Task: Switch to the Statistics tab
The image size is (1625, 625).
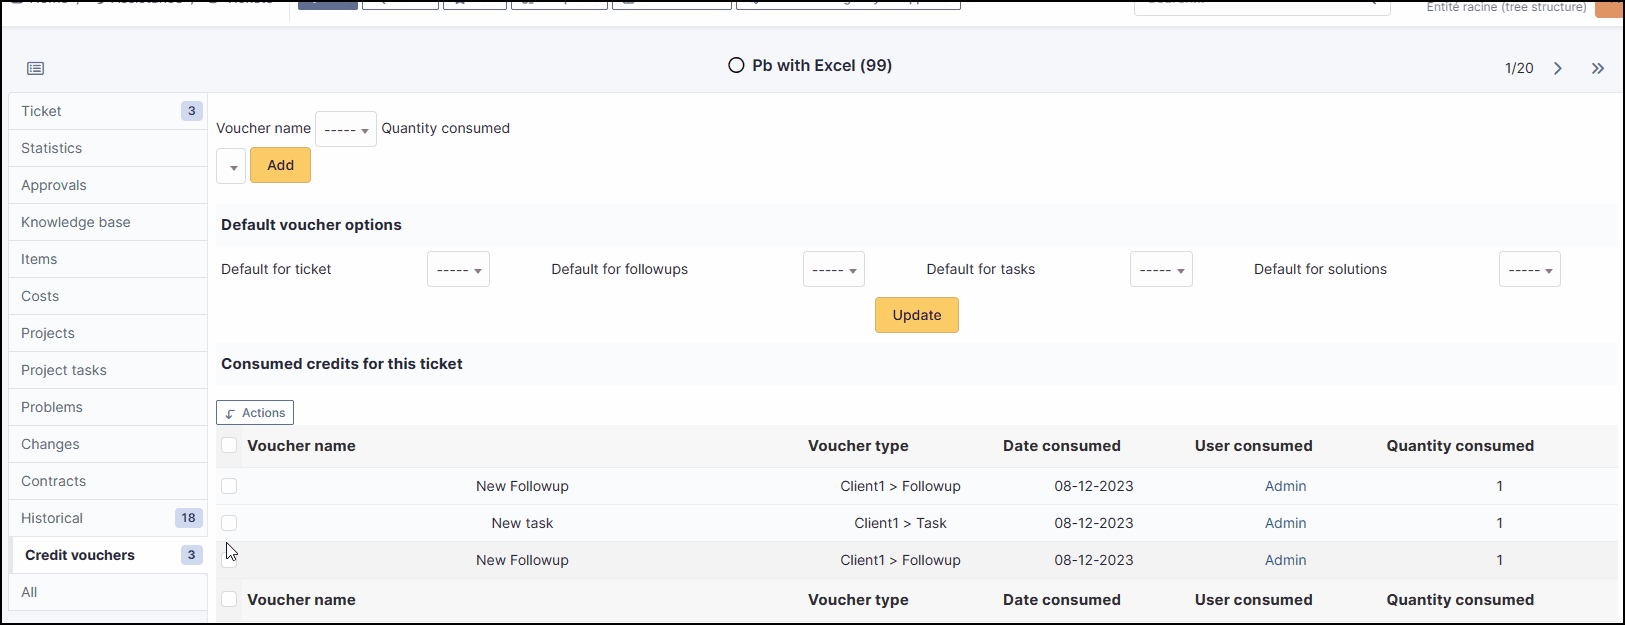Action: pyautogui.click(x=52, y=148)
